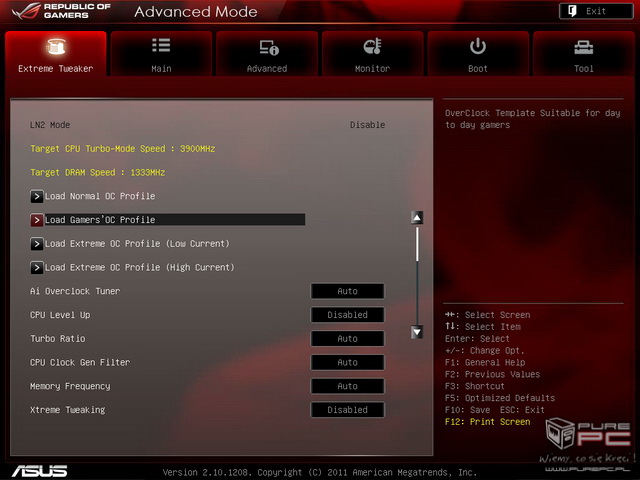Image resolution: width=640 pixels, height=480 pixels.
Task: Click the Memory Frequency label
Action: pyautogui.click(x=70, y=386)
